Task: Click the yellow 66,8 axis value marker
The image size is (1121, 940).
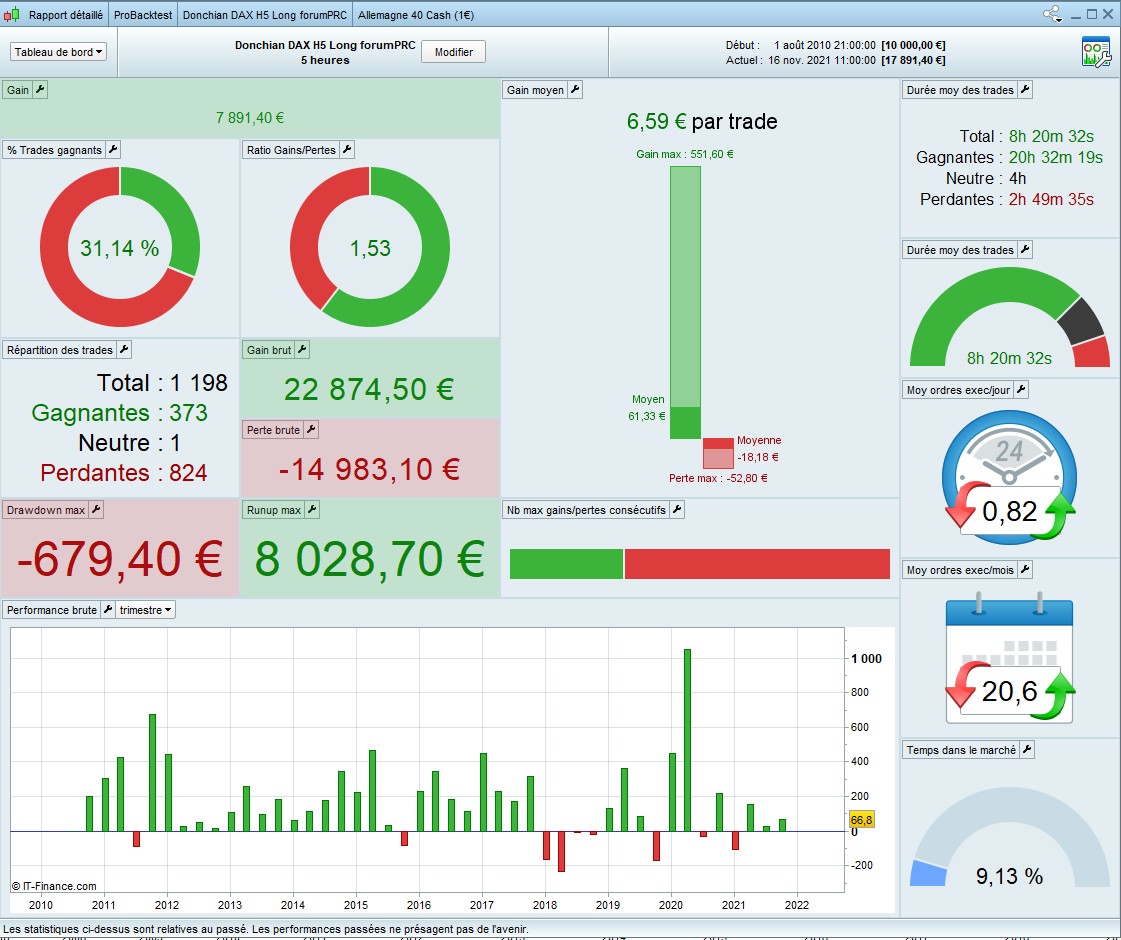Action: click(861, 820)
